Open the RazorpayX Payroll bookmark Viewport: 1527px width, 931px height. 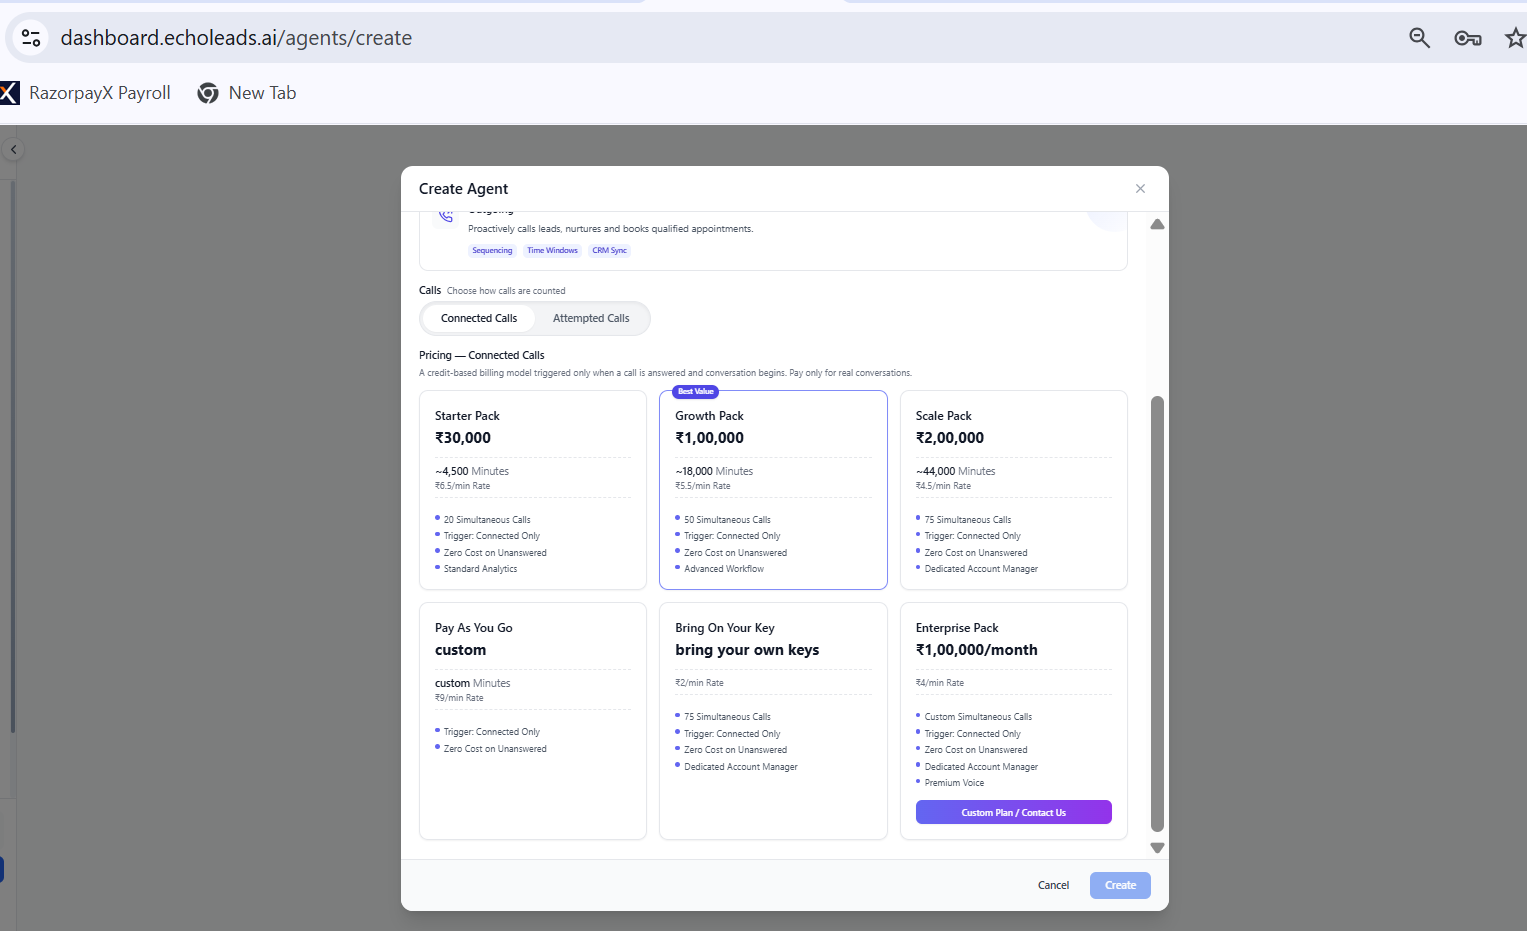(100, 92)
